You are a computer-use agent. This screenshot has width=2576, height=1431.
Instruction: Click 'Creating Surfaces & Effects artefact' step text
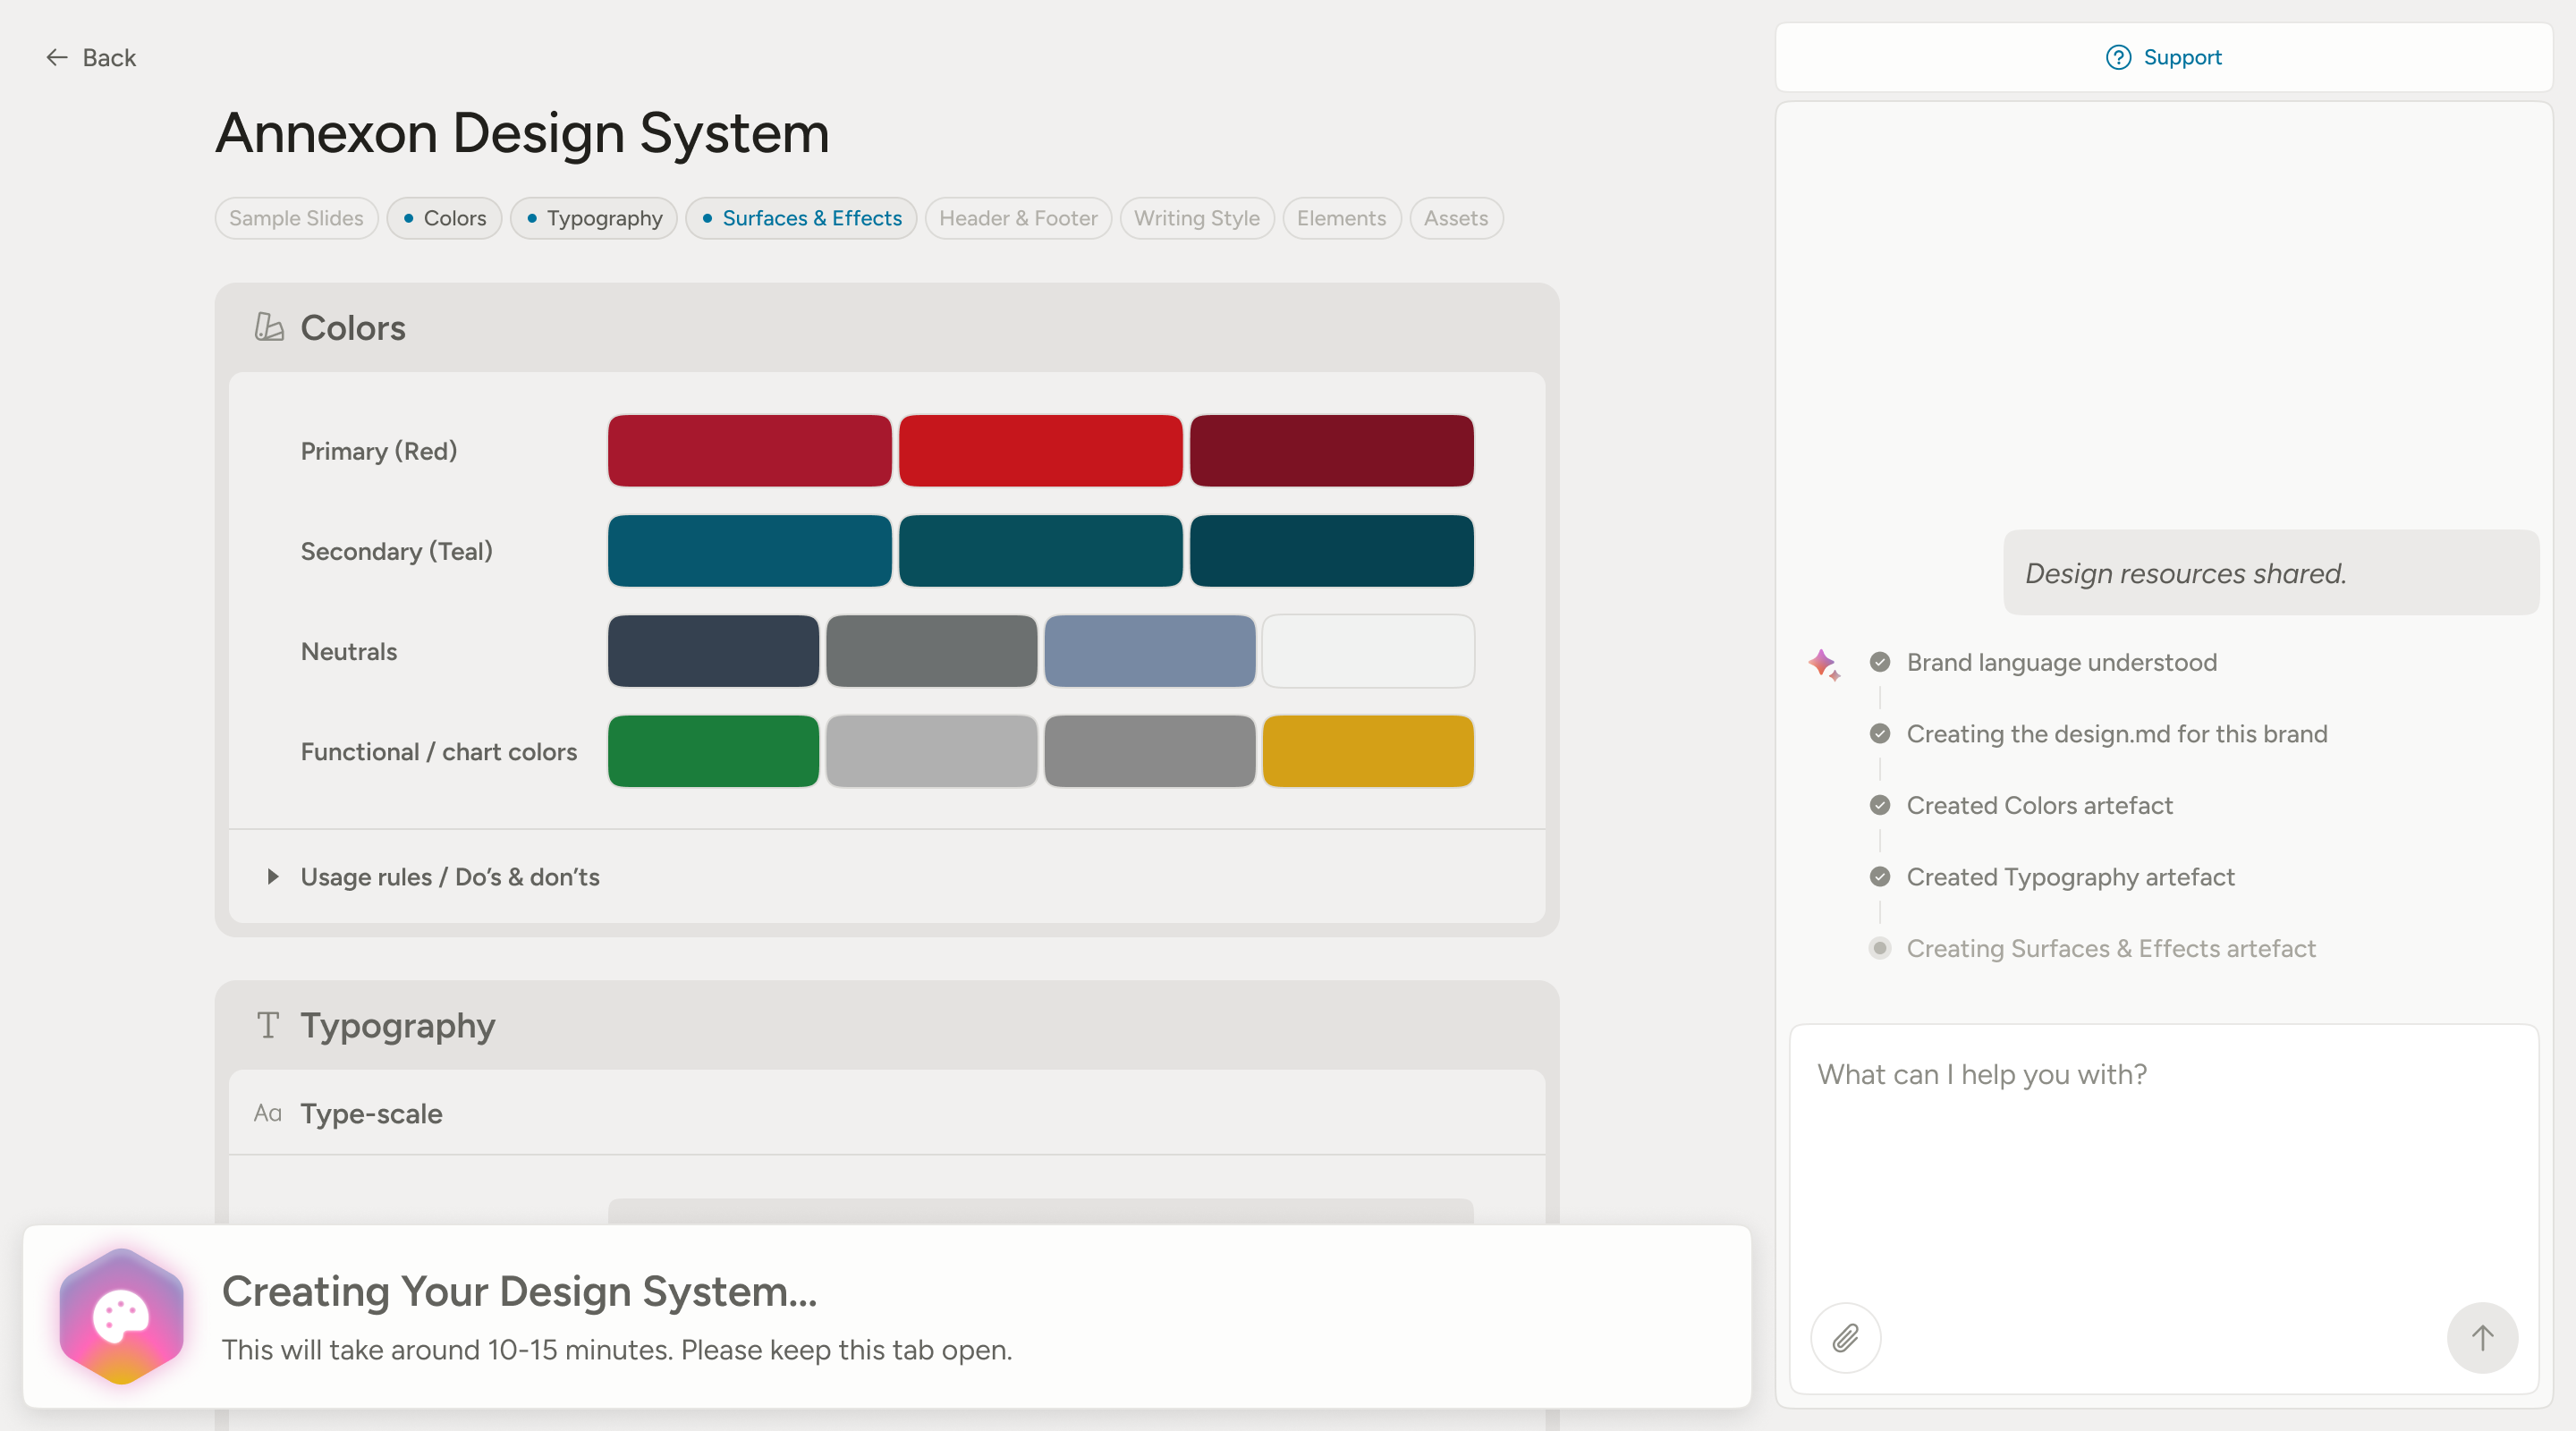2111,948
